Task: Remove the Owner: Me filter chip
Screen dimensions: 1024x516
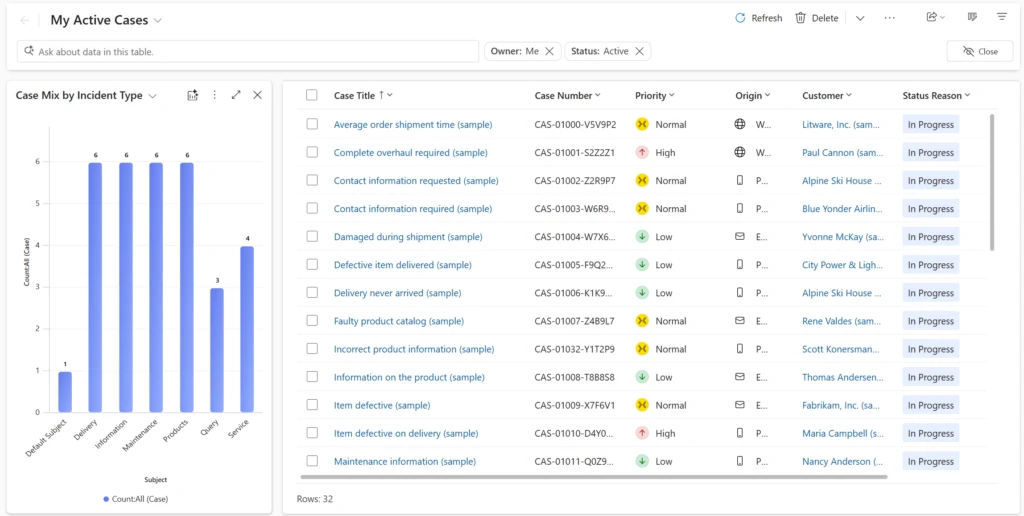Action: [549, 51]
